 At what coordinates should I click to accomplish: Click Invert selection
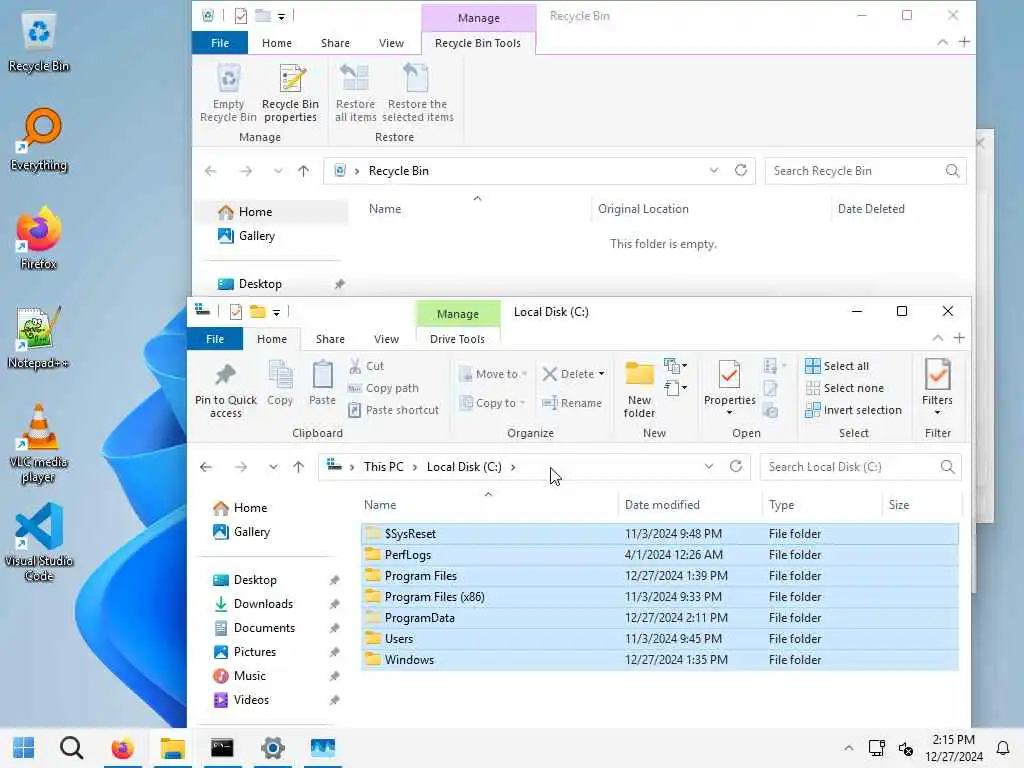point(854,410)
